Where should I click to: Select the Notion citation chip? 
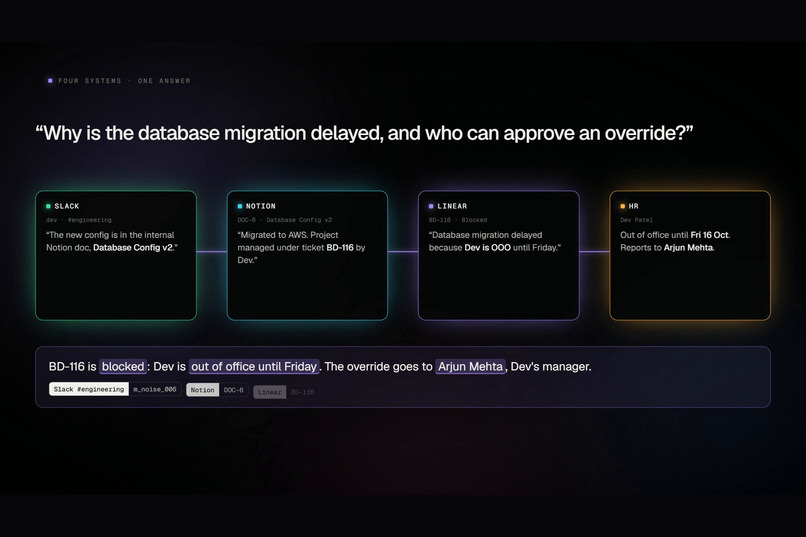pos(203,390)
